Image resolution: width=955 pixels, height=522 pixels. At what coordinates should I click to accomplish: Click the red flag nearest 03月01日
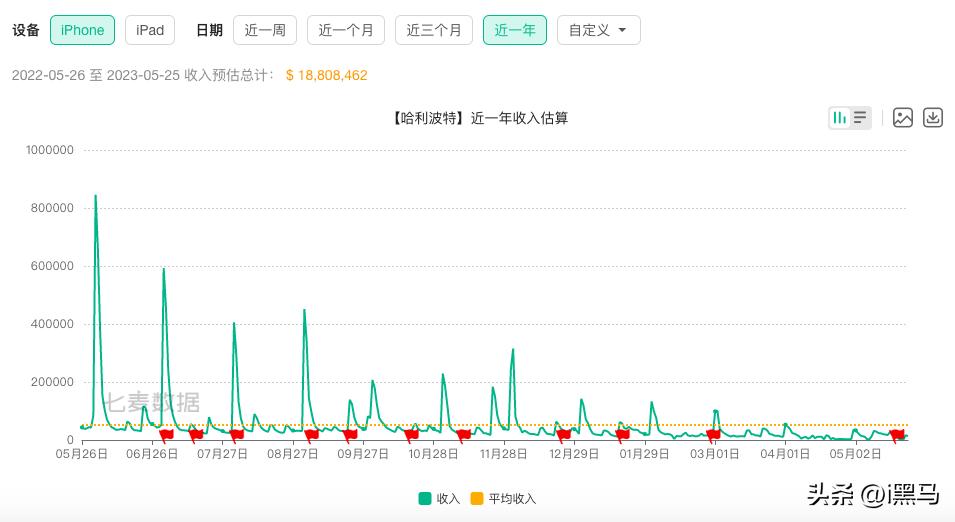(713, 435)
